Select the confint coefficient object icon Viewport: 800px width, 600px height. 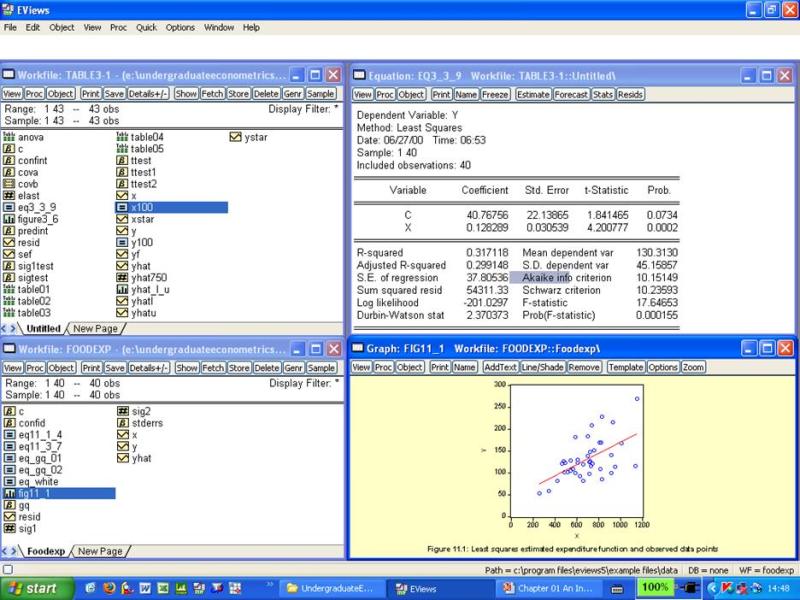point(9,160)
